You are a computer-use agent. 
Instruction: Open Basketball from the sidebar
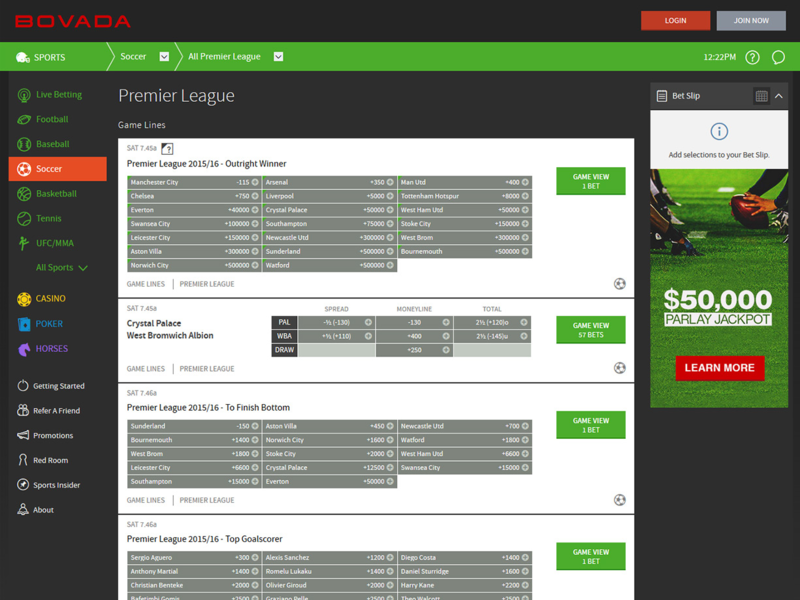58,194
